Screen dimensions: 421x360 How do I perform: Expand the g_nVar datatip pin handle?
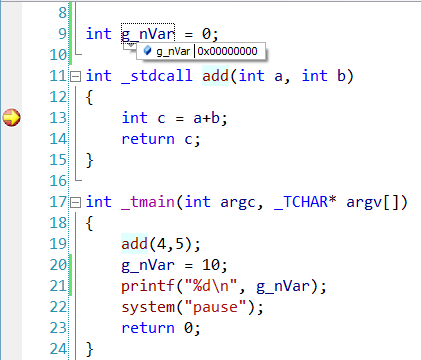click(130, 46)
